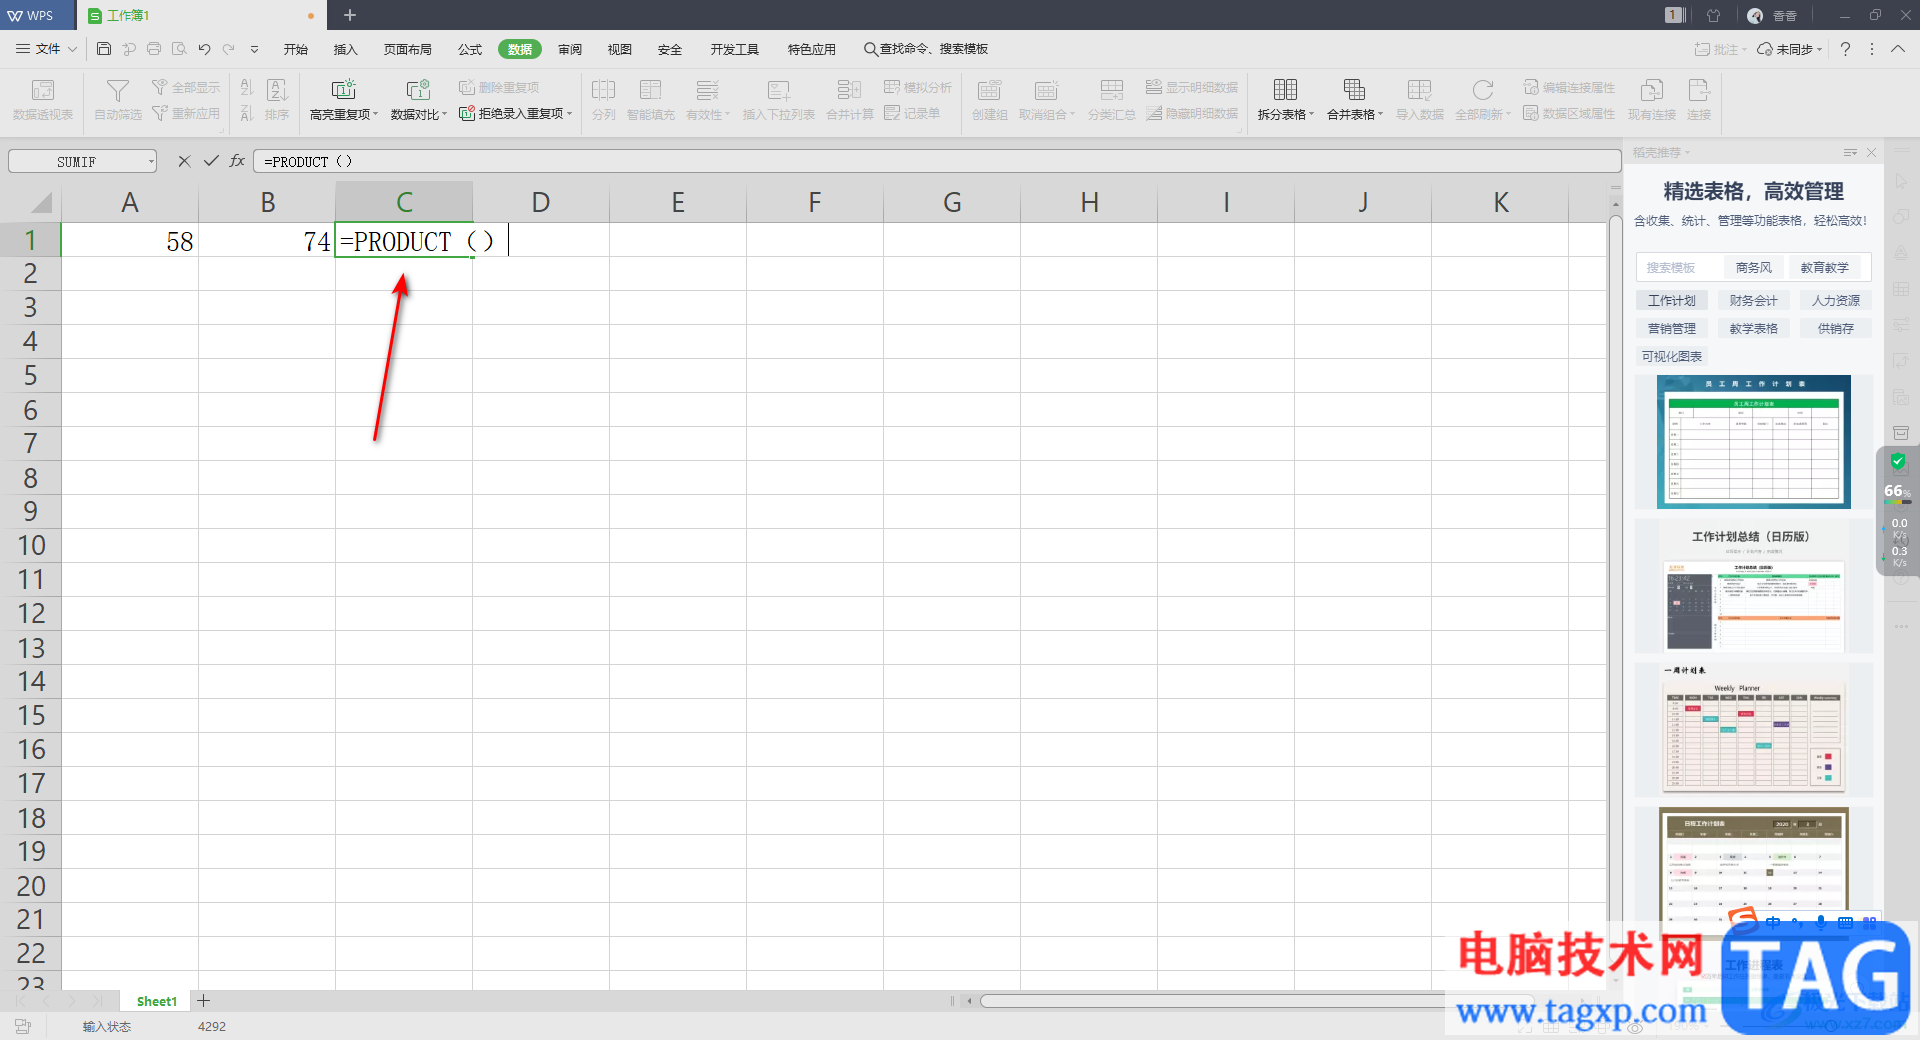Confirm formula with the checkmark icon
Image resolution: width=1920 pixels, height=1040 pixels.
point(211,161)
